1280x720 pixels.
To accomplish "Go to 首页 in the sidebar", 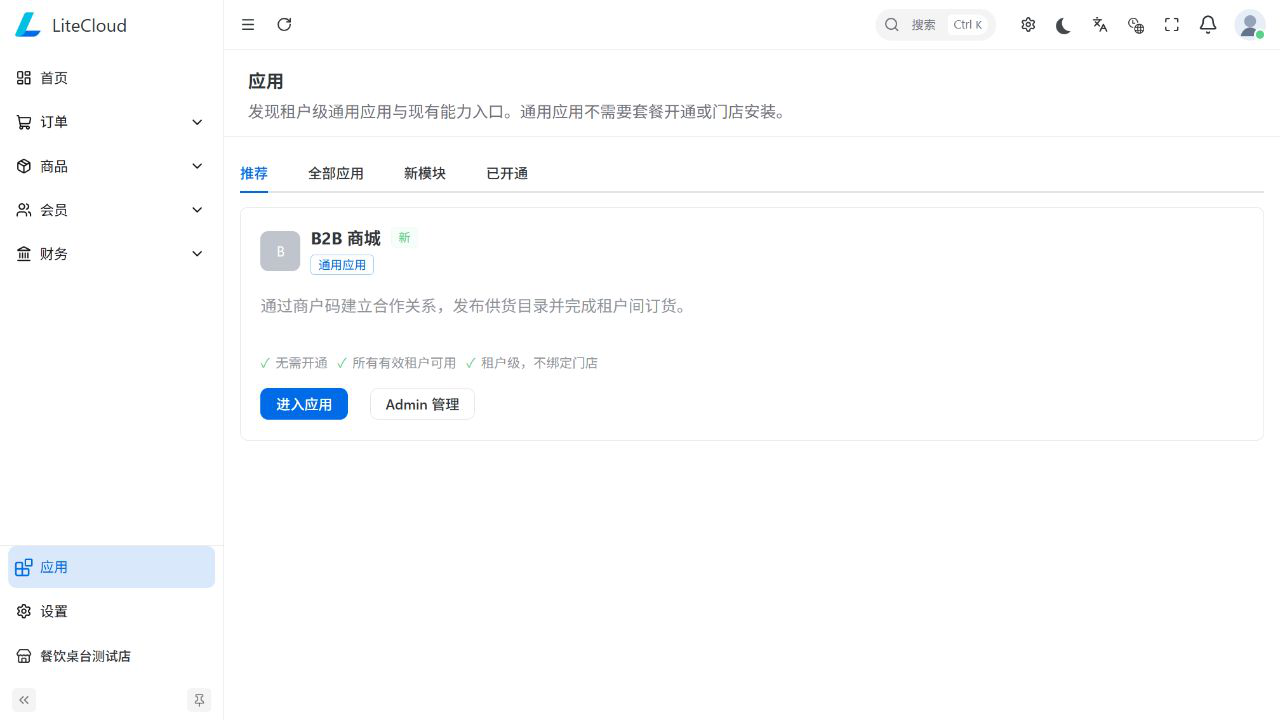I will [x=112, y=78].
